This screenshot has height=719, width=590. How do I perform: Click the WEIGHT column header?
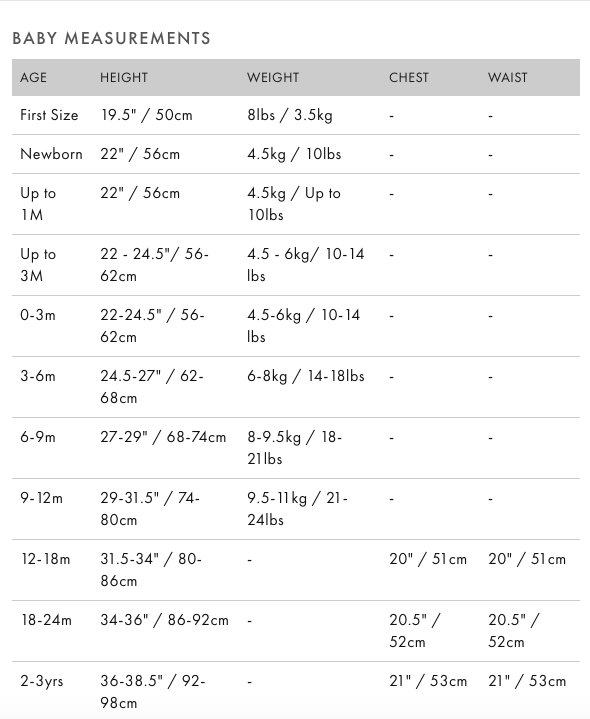click(x=273, y=77)
